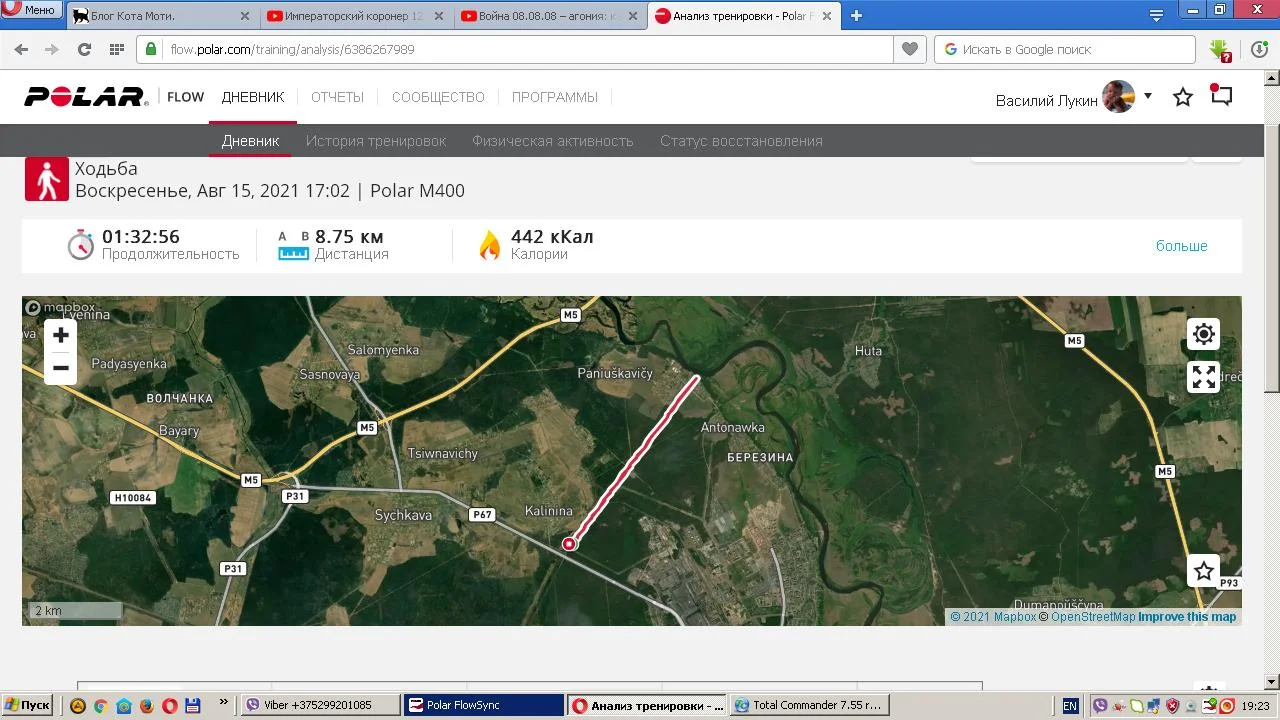
Task: Go back to the previous page
Action: [x=21, y=49]
